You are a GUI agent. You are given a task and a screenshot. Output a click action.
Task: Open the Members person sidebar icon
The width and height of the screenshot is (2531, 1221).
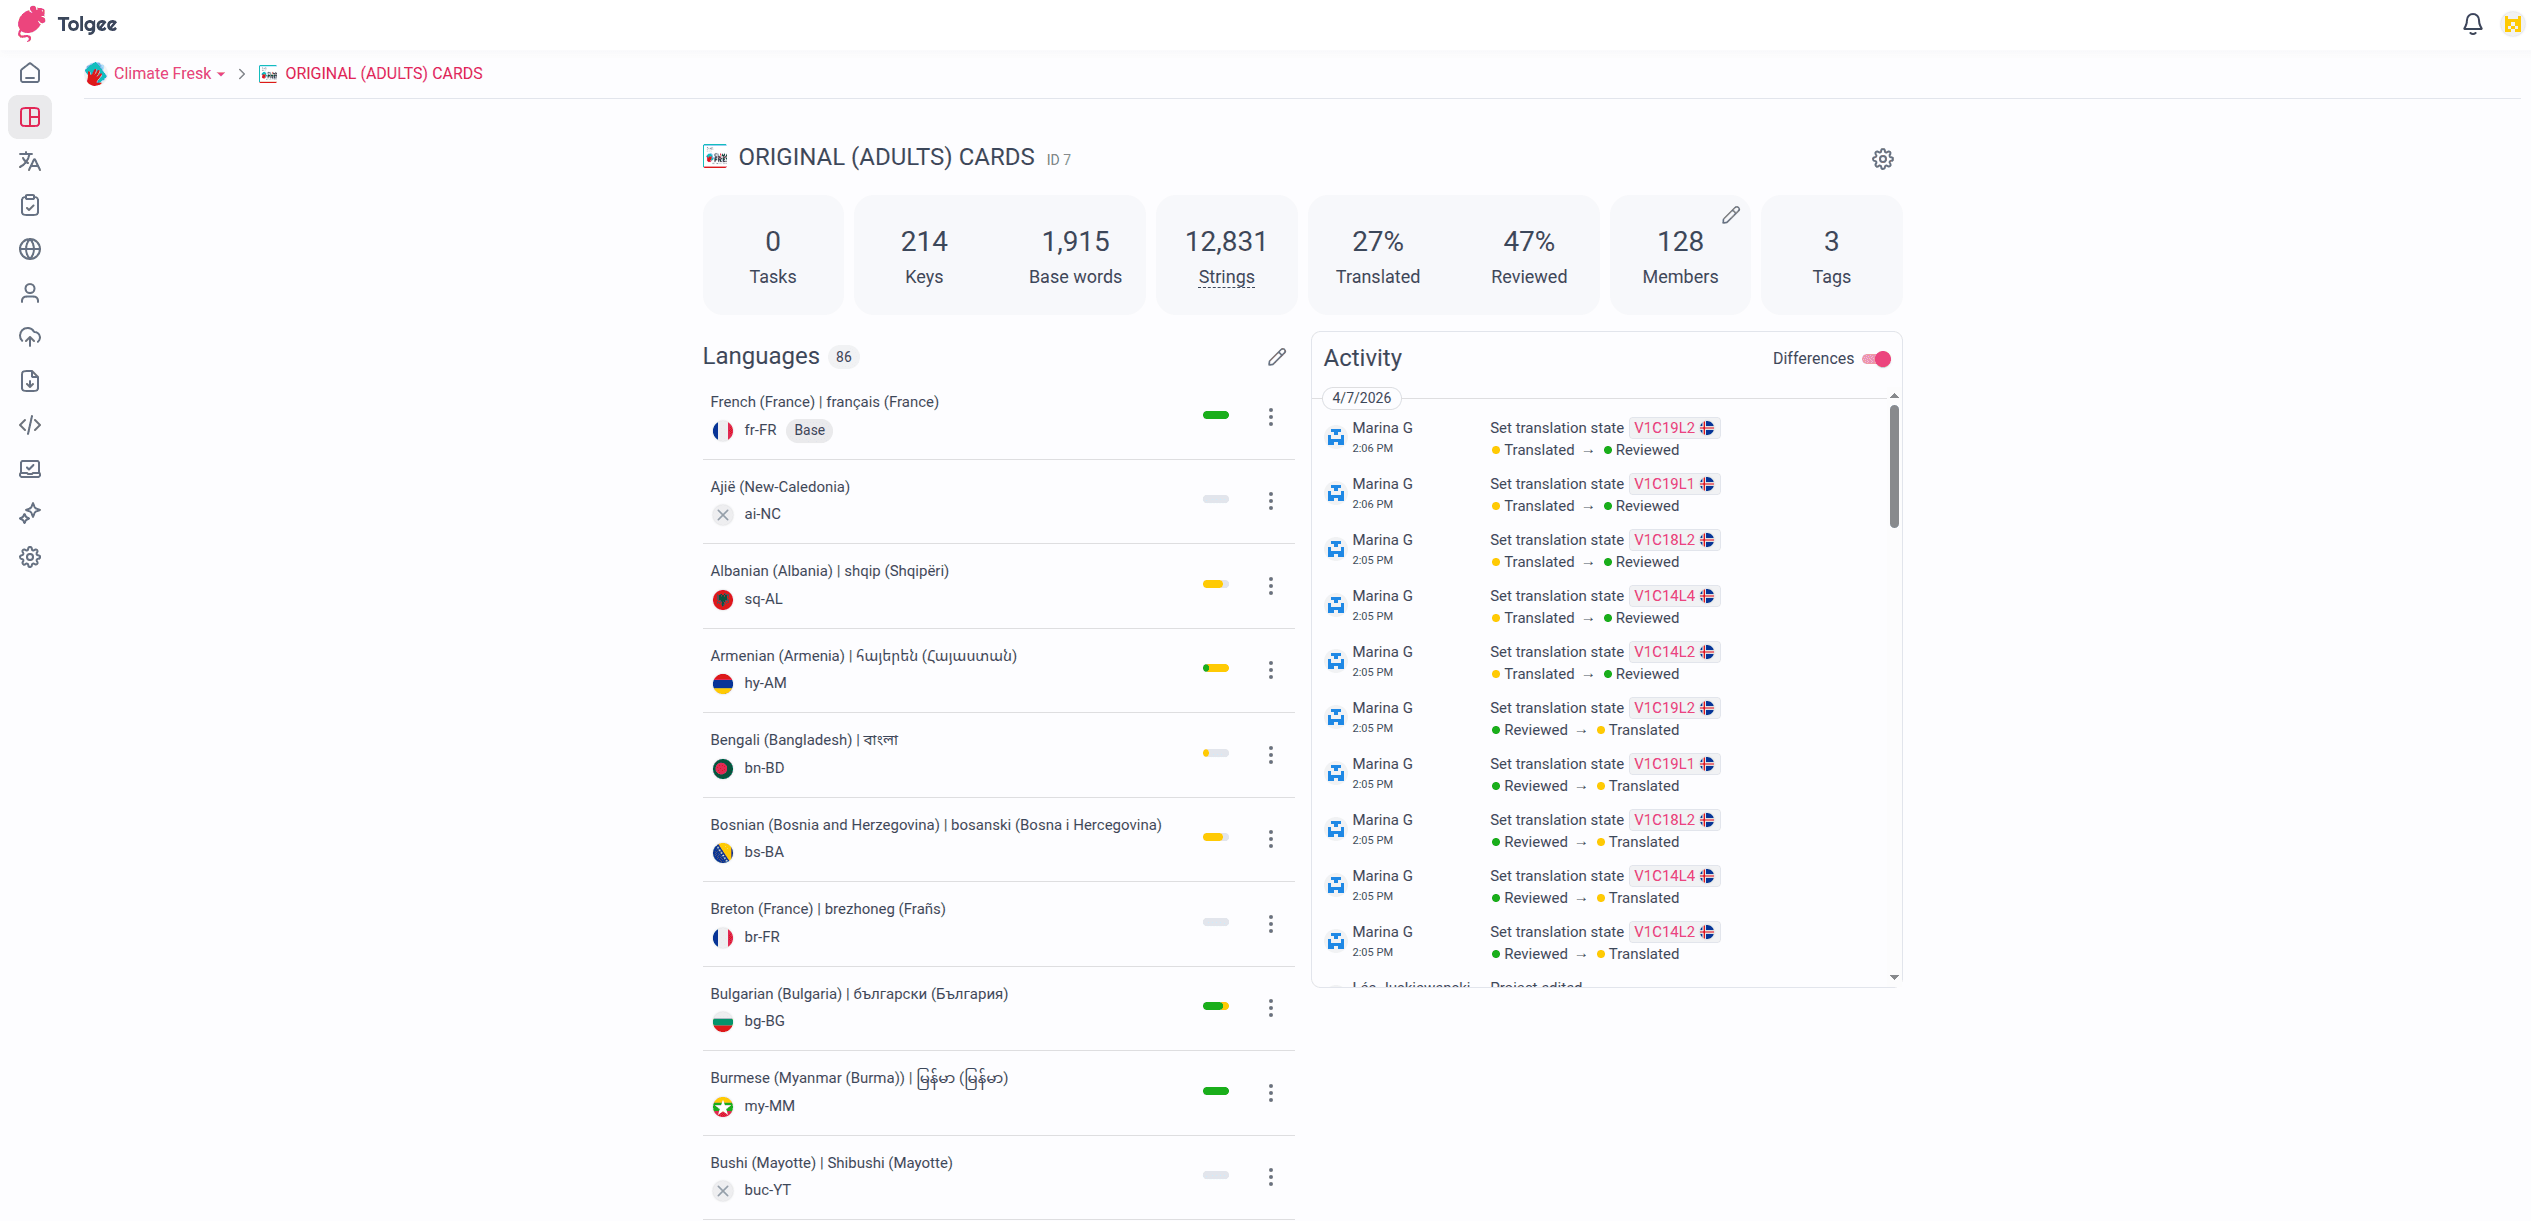pyautogui.click(x=30, y=293)
